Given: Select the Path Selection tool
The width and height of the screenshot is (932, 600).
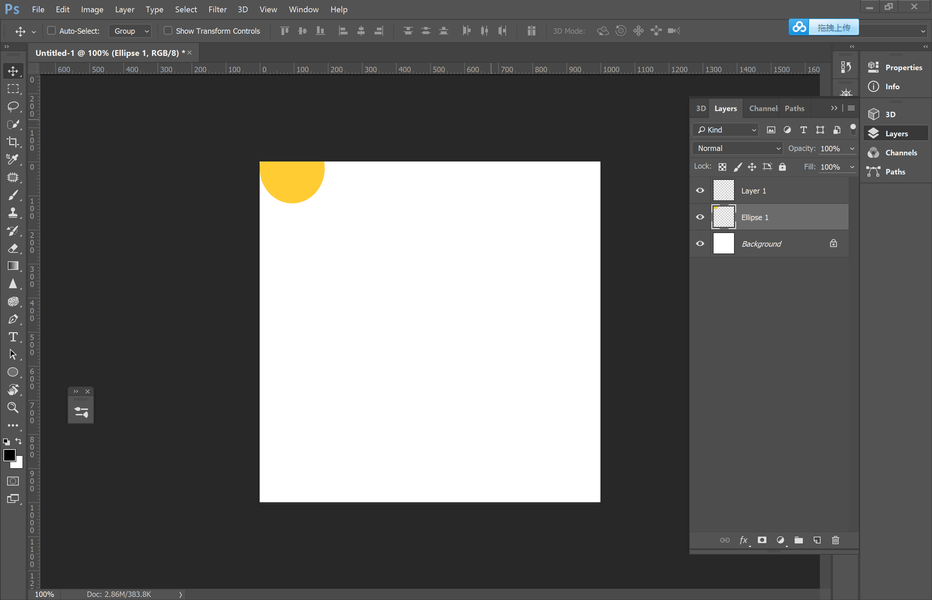Looking at the screenshot, I should click(12, 354).
